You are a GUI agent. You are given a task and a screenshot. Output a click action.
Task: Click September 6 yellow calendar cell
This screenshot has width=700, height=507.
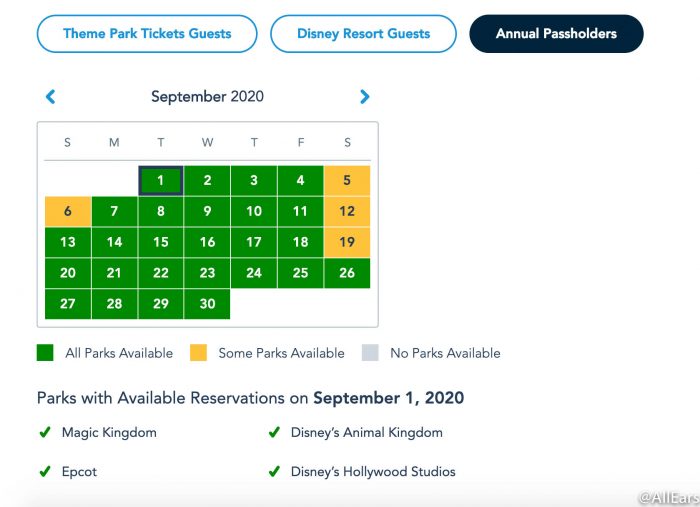68,211
